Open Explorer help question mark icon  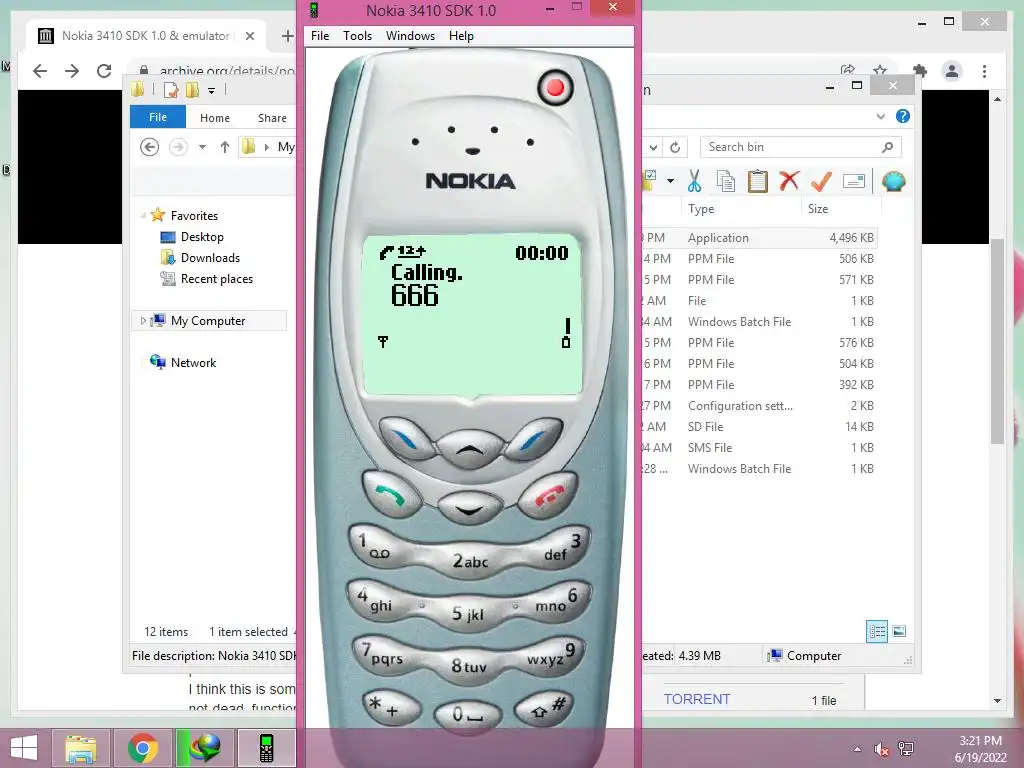pos(903,116)
